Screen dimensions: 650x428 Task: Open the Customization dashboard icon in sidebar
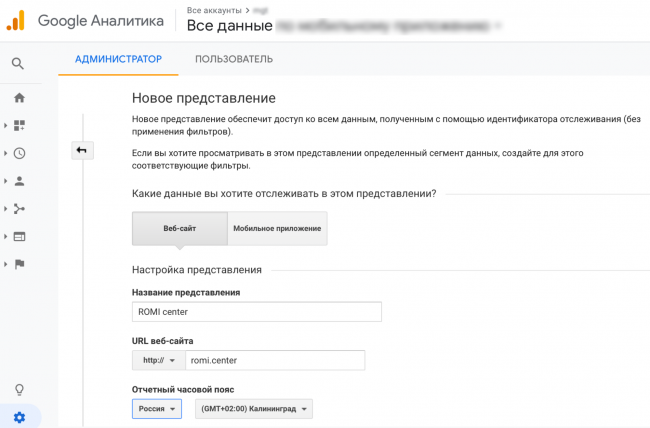coord(19,126)
